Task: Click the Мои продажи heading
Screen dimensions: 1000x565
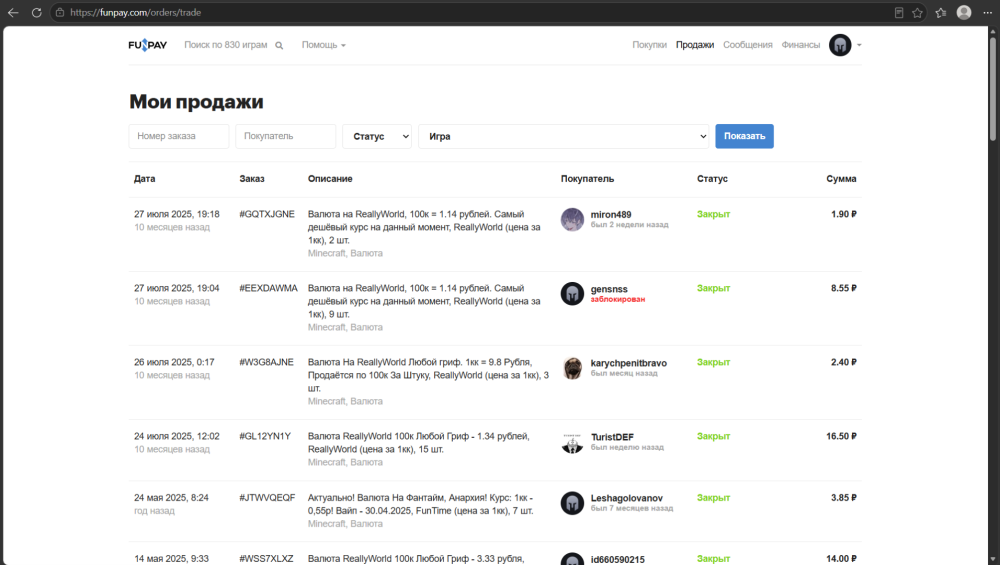Action: point(196,102)
